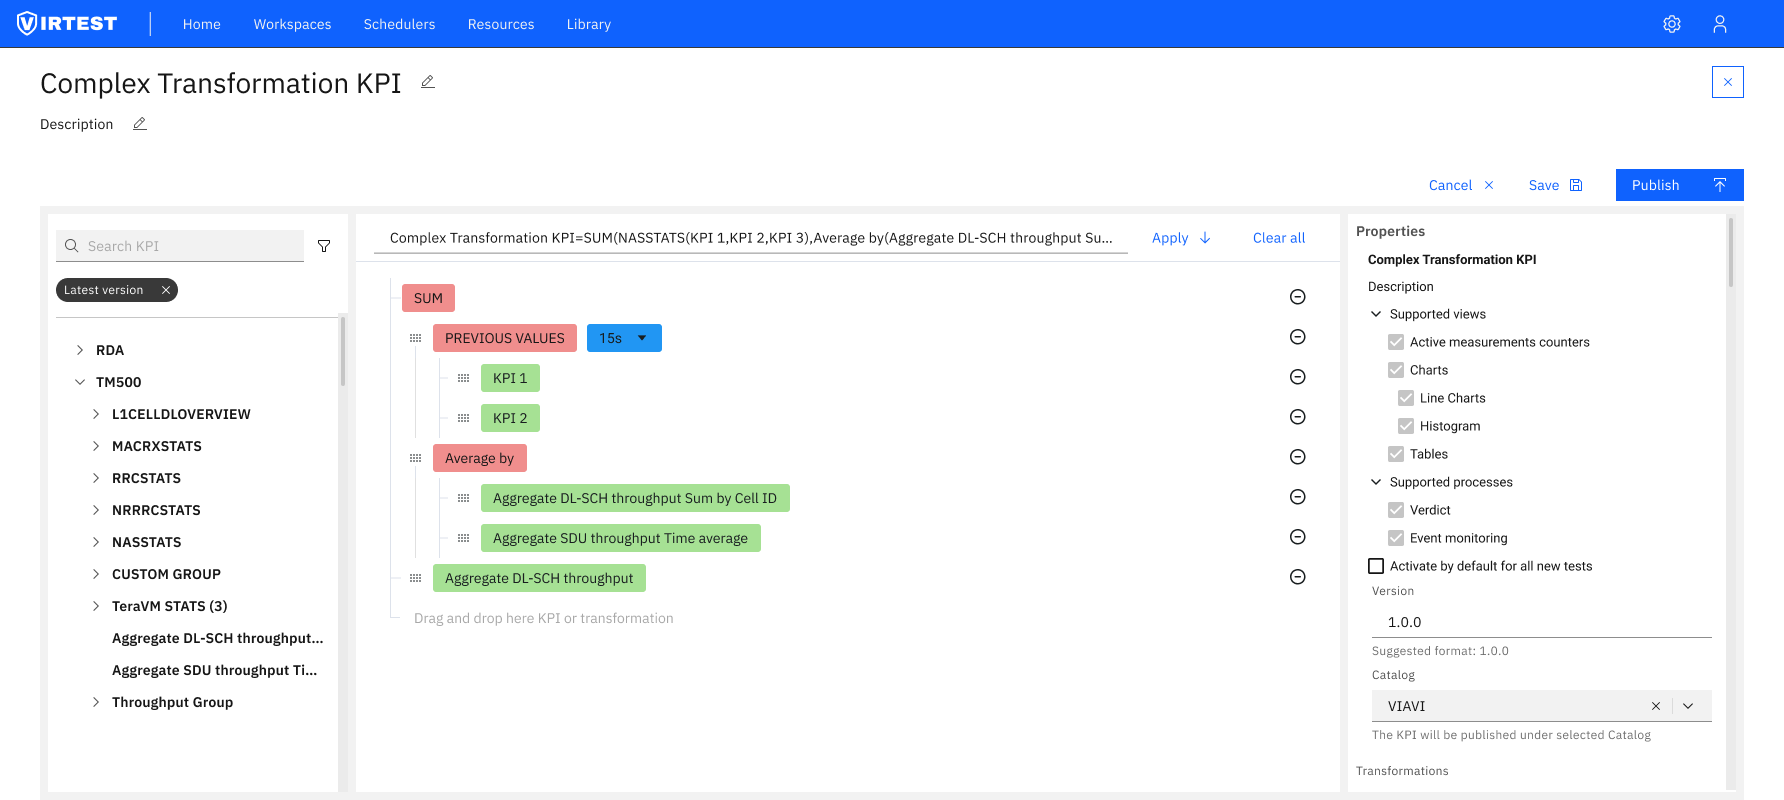This screenshot has width=1784, height=800.
Task: Open the settings gear in top bar
Action: (1671, 24)
